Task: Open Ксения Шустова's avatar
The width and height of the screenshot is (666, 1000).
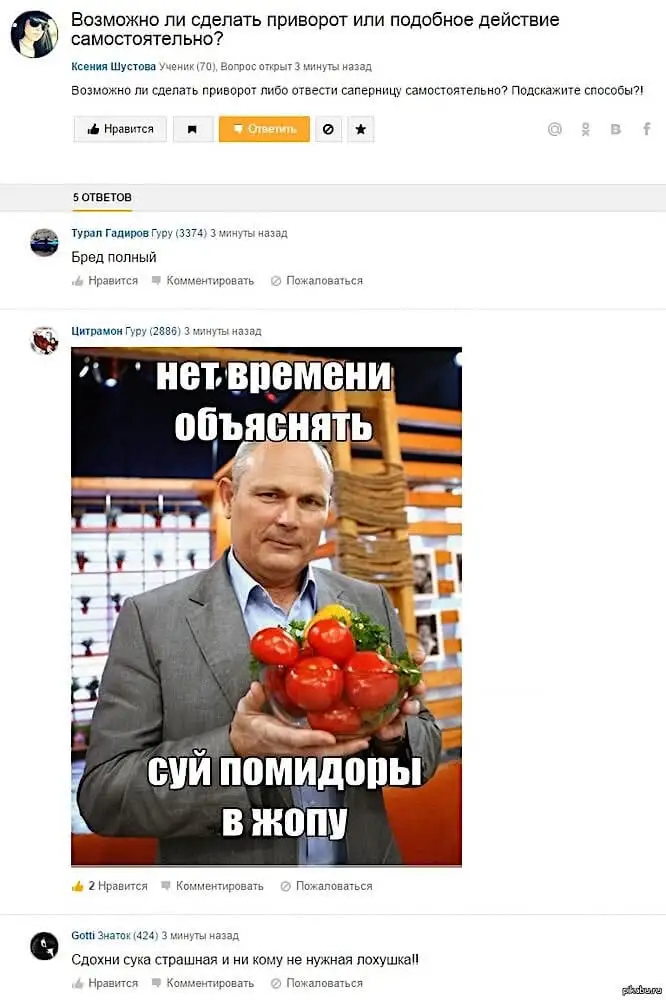Action: [x=34, y=34]
